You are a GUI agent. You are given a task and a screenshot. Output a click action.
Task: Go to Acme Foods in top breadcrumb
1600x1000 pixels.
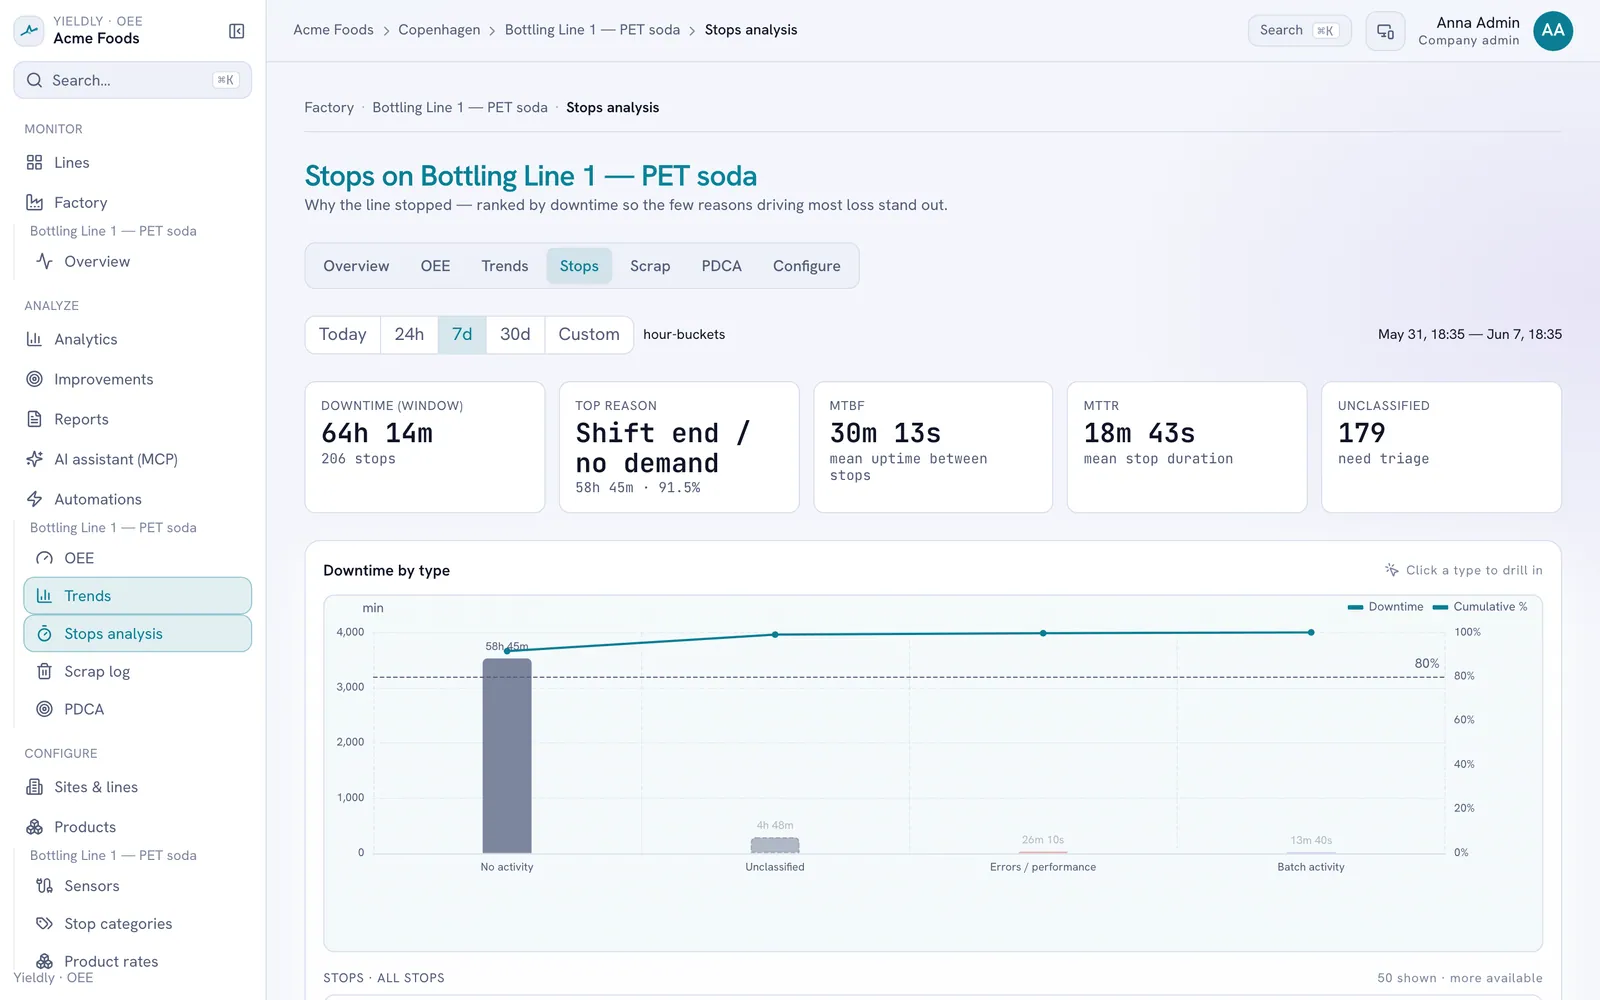[x=333, y=30]
